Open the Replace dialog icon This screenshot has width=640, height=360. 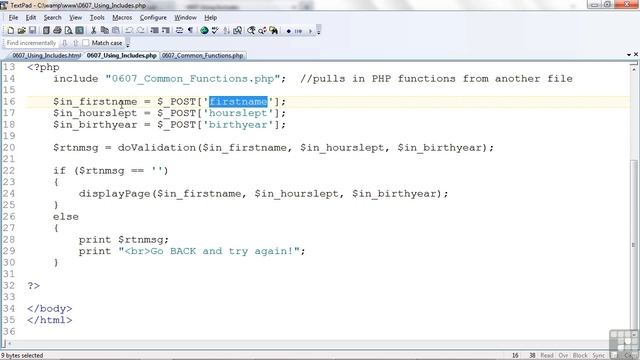tap(262, 30)
